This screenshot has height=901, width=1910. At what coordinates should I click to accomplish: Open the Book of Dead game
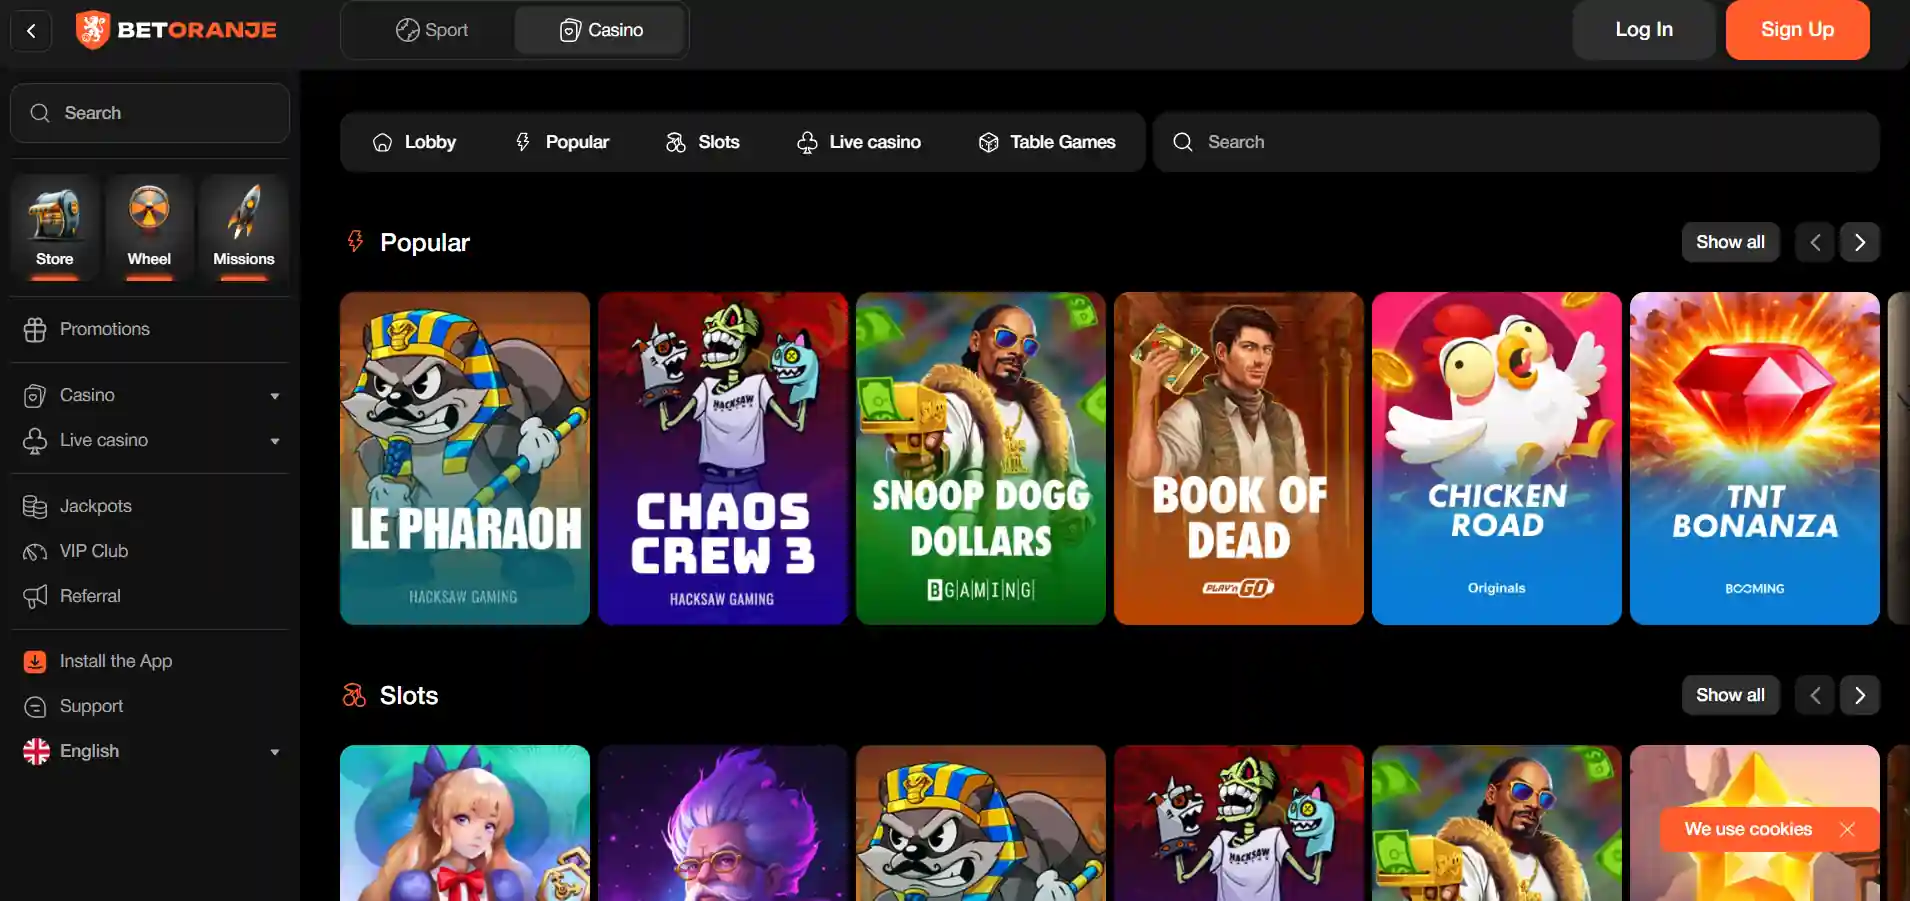coord(1239,458)
